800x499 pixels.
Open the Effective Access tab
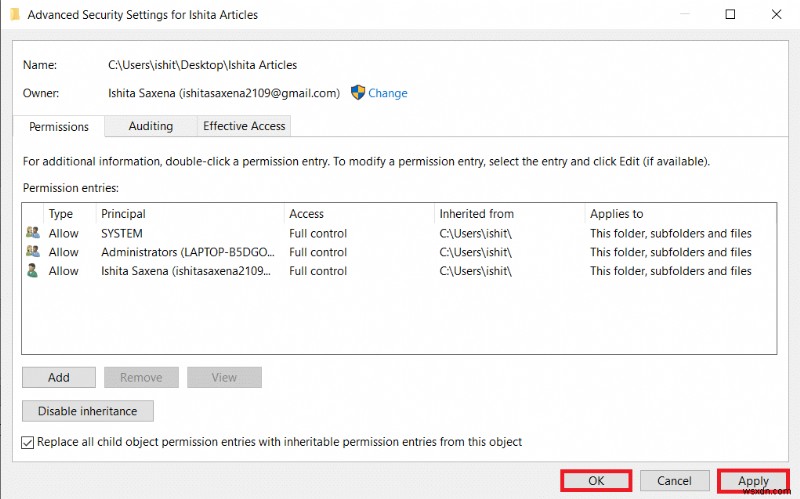point(244,126)
